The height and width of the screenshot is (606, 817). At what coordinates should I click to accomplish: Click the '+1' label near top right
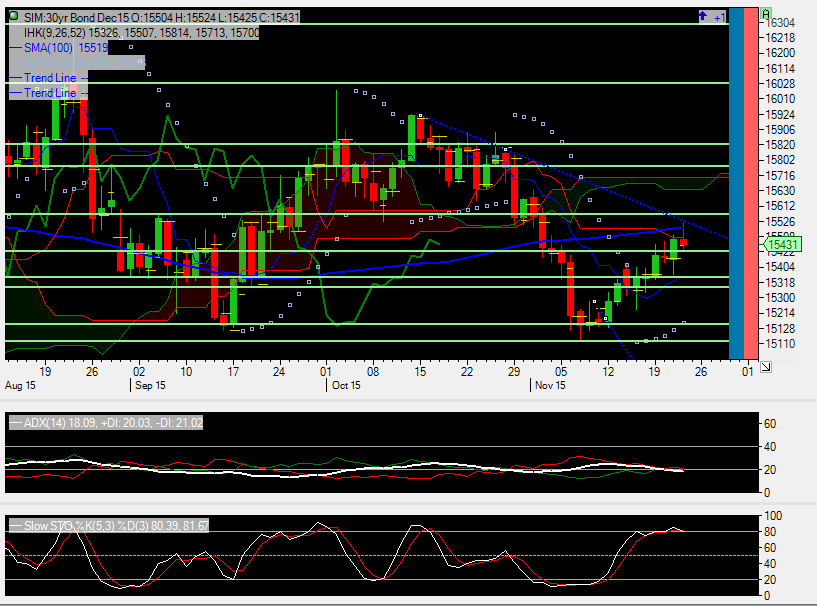coord(719,17)
